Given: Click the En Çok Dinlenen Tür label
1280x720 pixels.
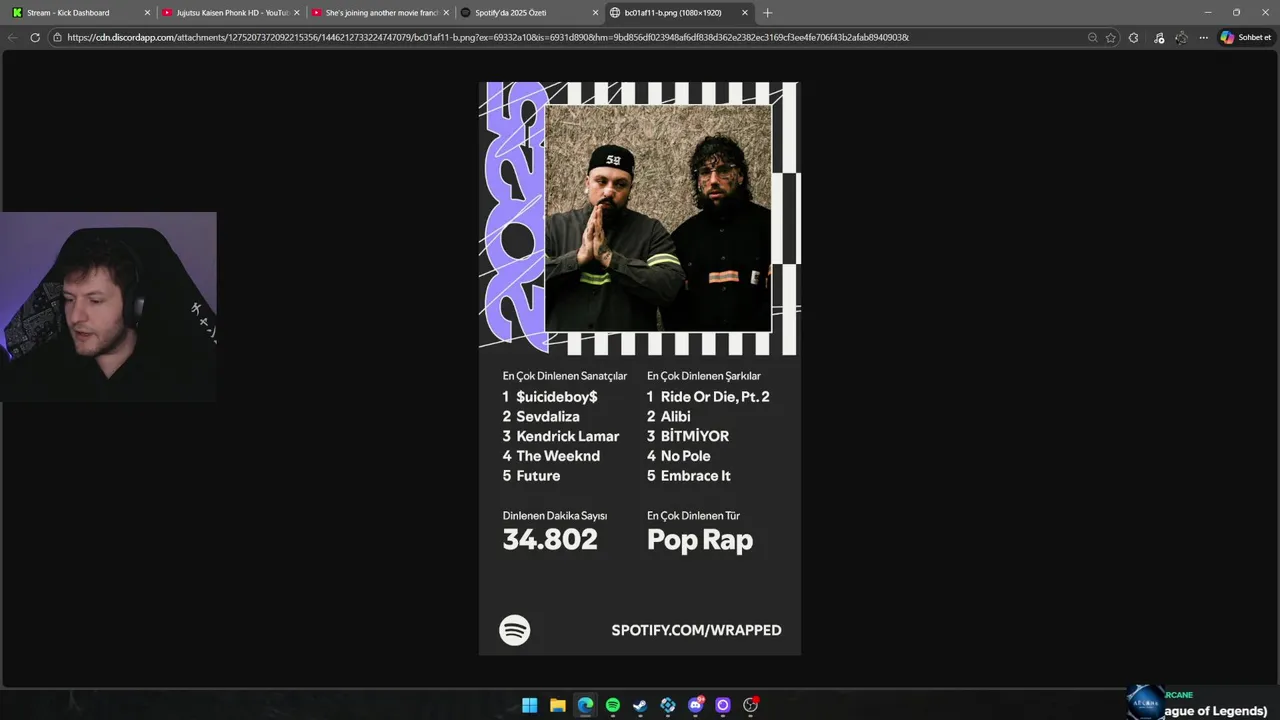Looking at the screenshot, I should coord(693,516).
